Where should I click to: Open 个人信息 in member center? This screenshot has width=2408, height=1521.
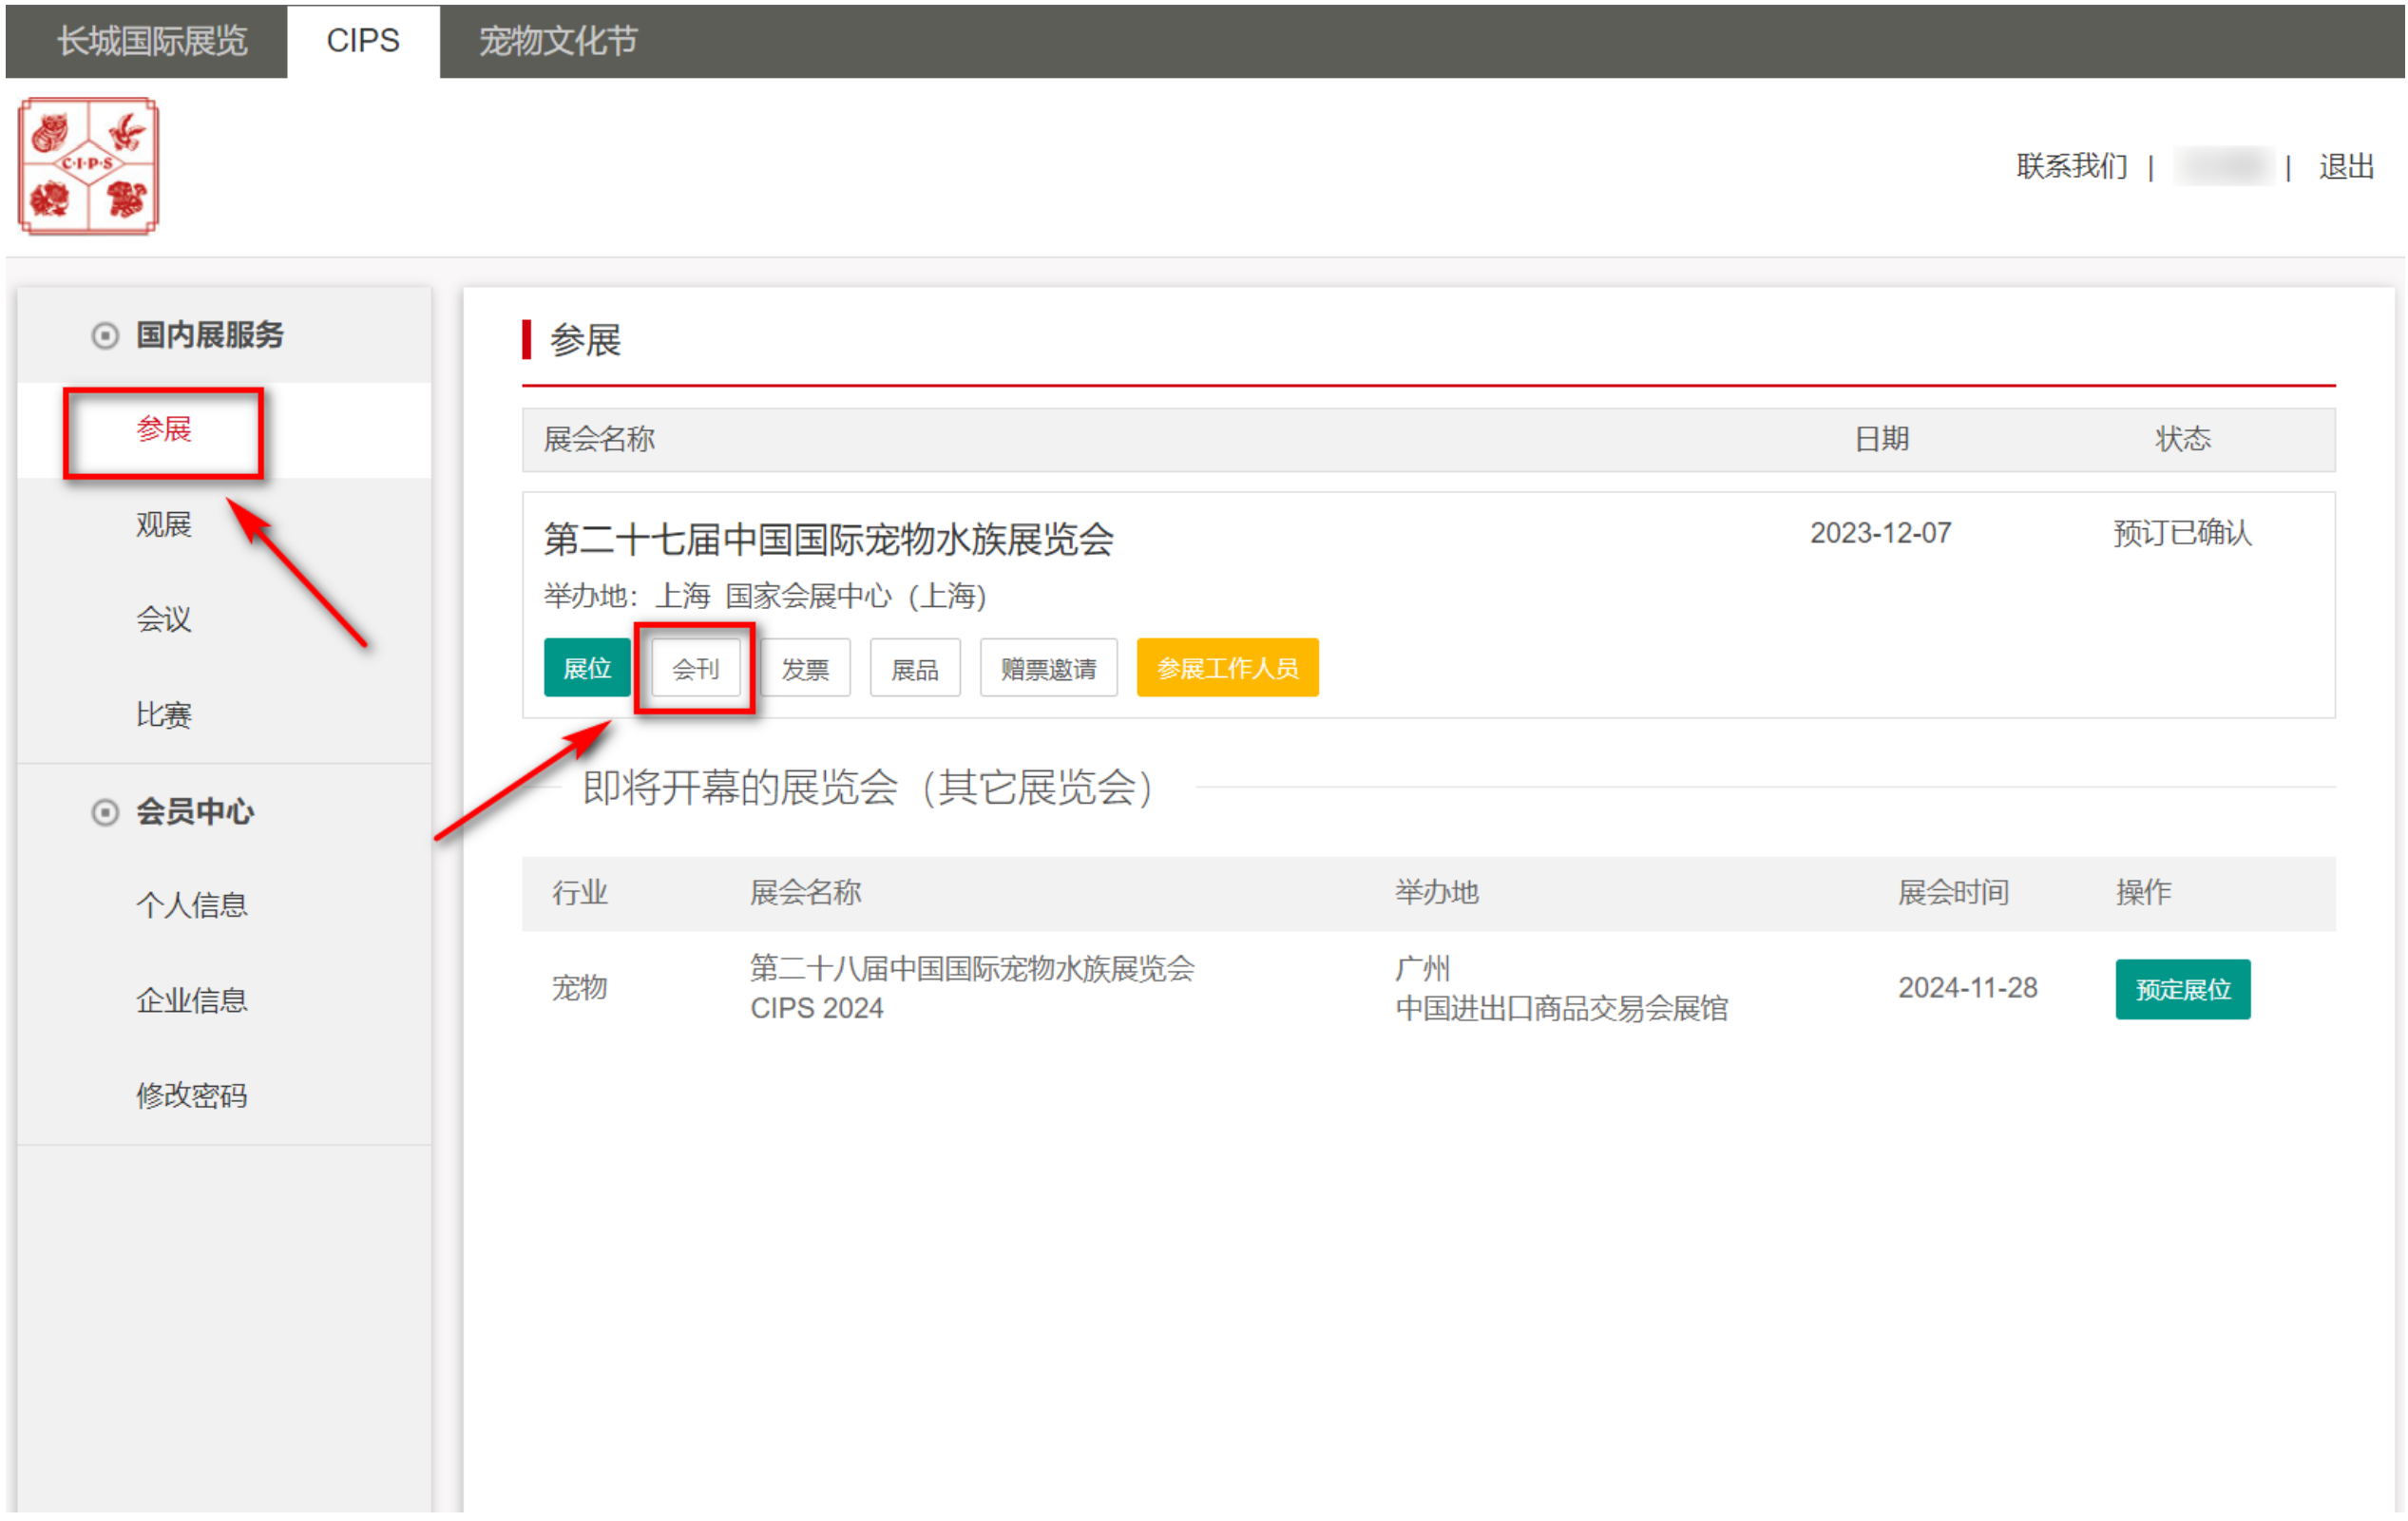(x=192, y=906)
